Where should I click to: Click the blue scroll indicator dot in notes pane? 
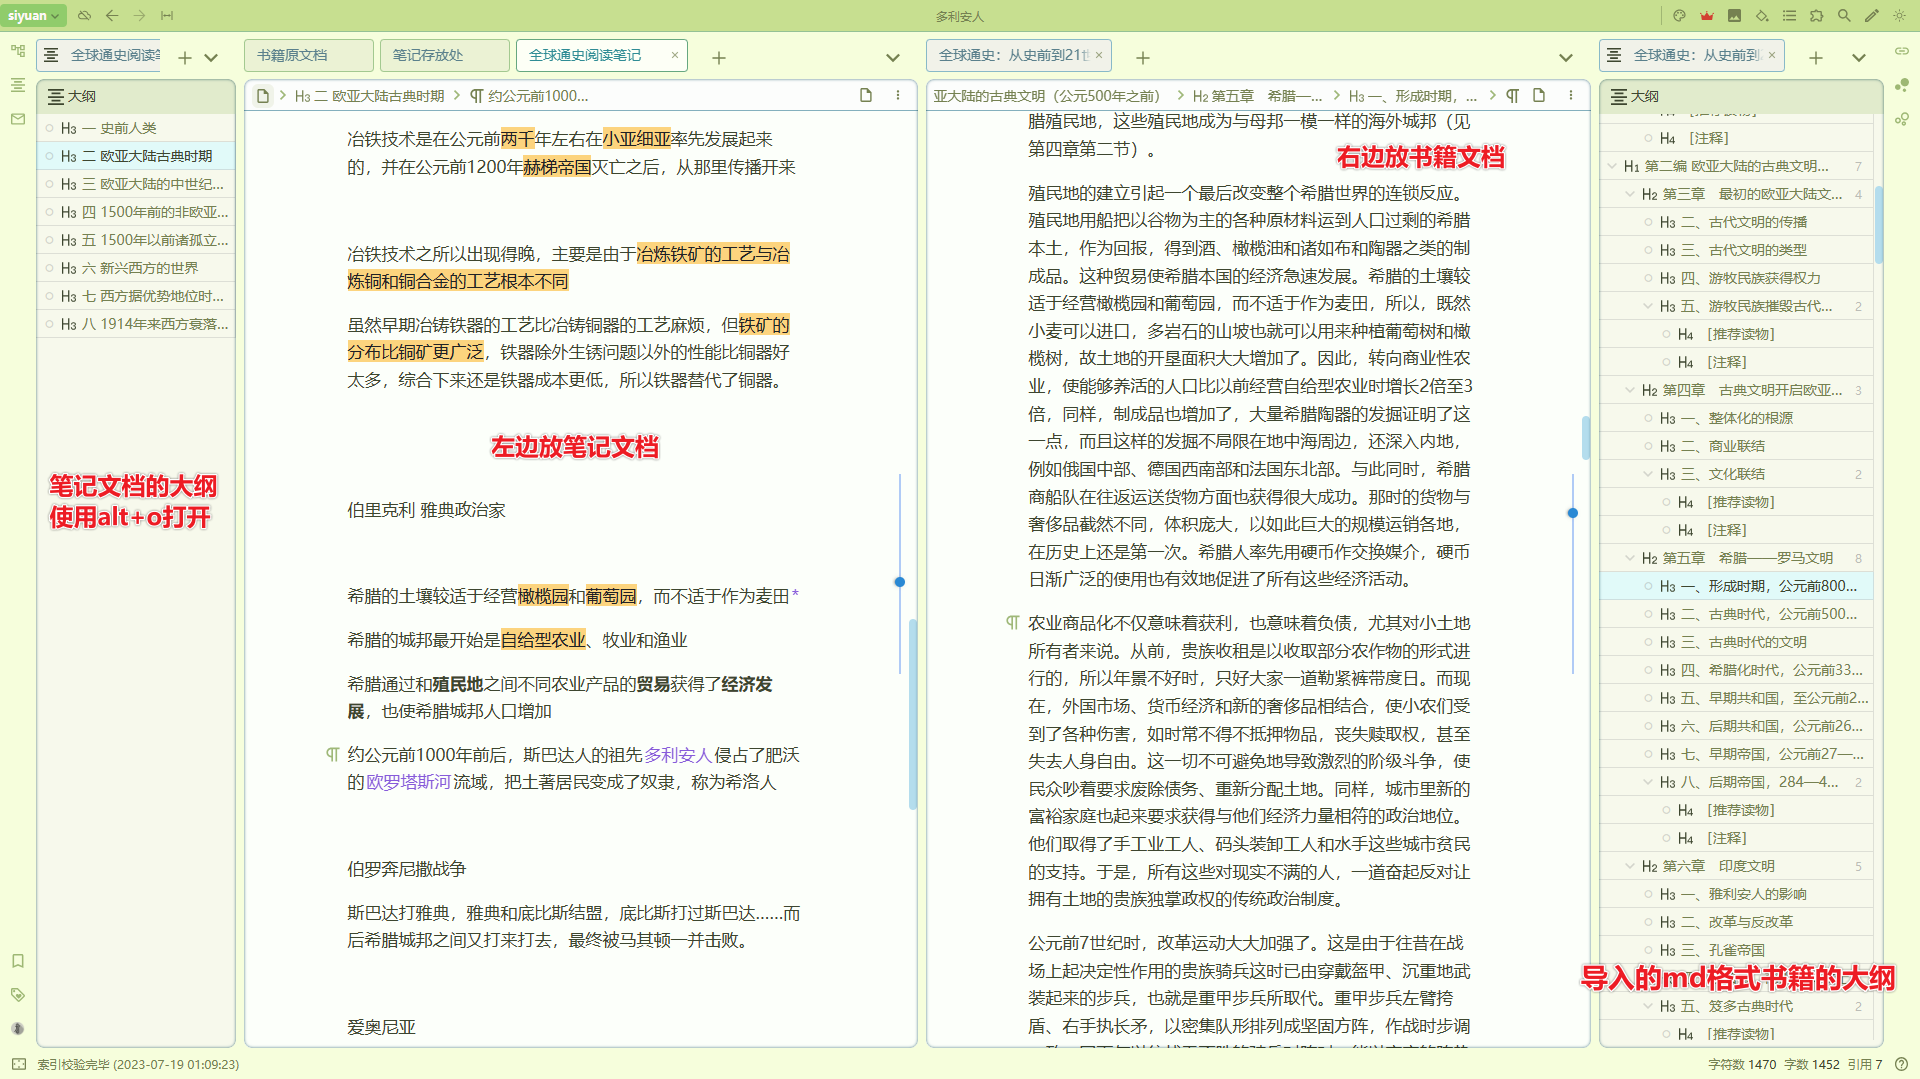point(899,582)
